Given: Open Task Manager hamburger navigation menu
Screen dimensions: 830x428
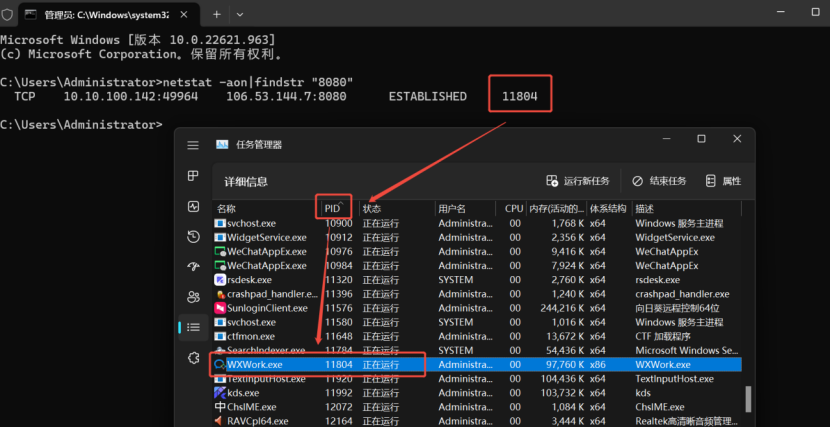Looking at the screenshot, I should click(193, 145).
